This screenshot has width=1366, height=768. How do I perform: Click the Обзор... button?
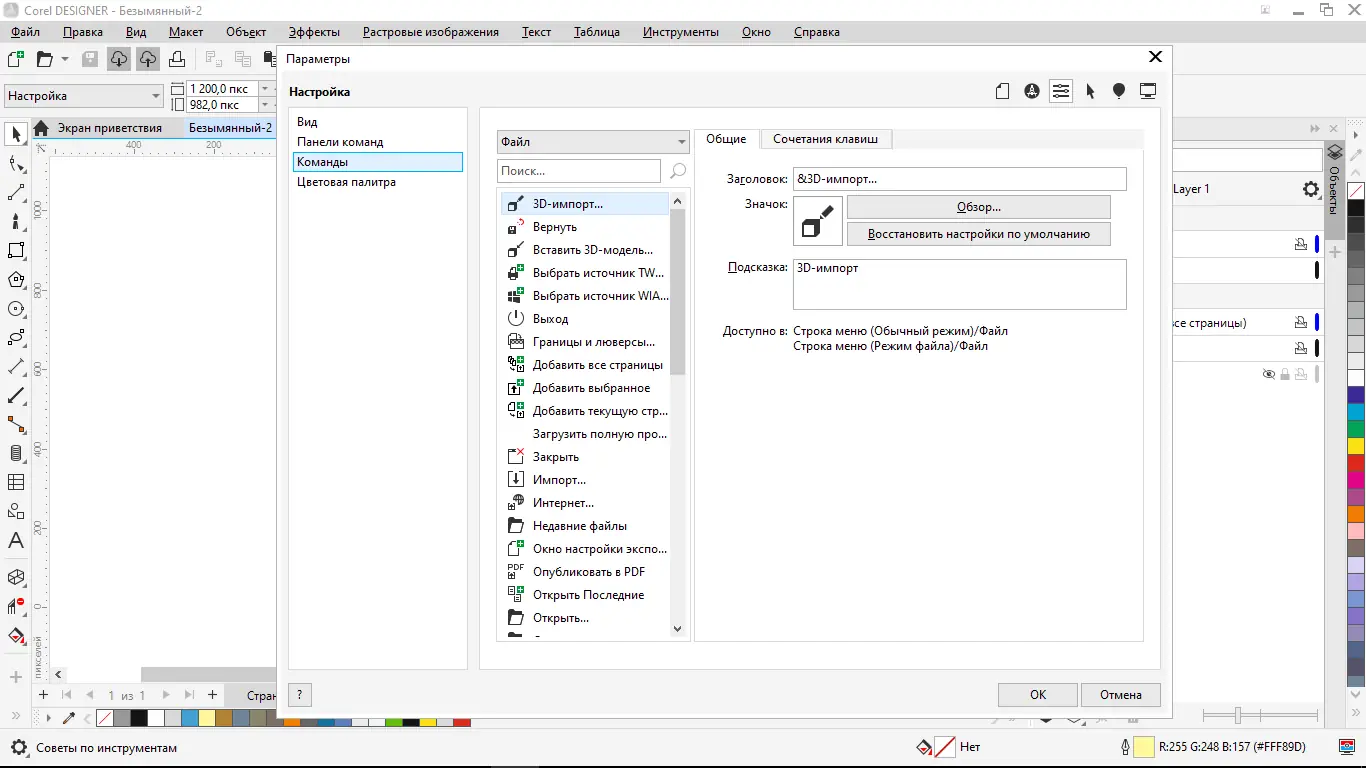click(x=978, y=207)
